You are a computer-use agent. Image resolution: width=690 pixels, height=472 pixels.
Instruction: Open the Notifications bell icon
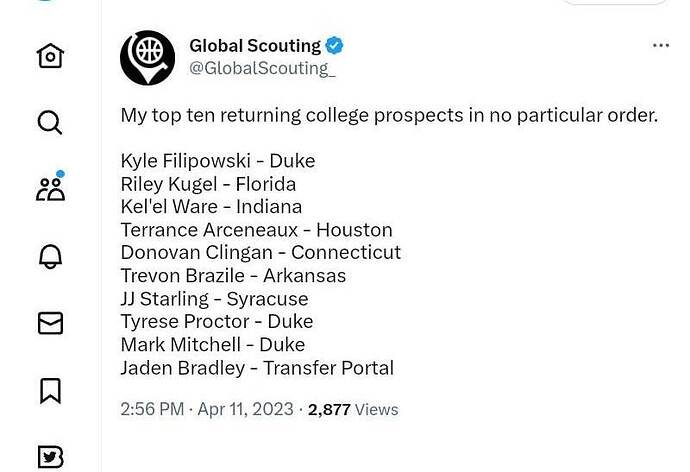50,256
